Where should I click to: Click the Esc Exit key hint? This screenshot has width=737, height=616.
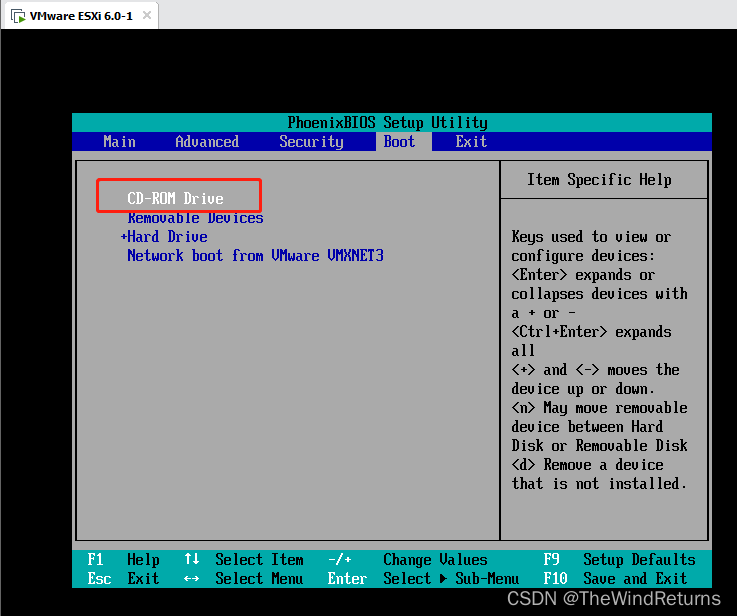pos(123,578)
